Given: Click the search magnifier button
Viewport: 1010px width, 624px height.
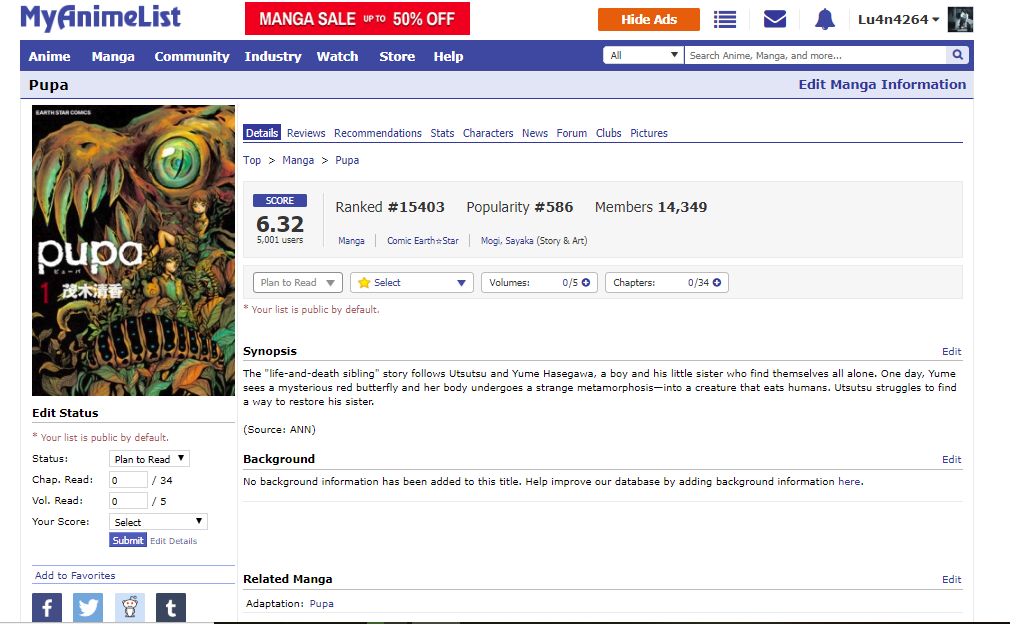Looking at the screenshot, I should (957, 56).
